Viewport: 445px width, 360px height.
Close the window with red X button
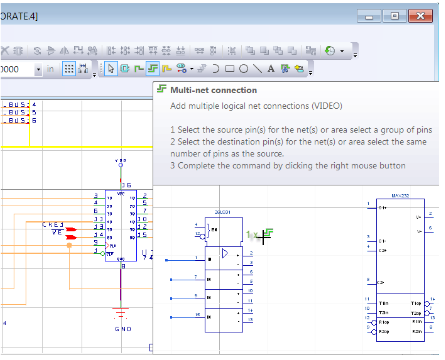[x=421, y=16]
